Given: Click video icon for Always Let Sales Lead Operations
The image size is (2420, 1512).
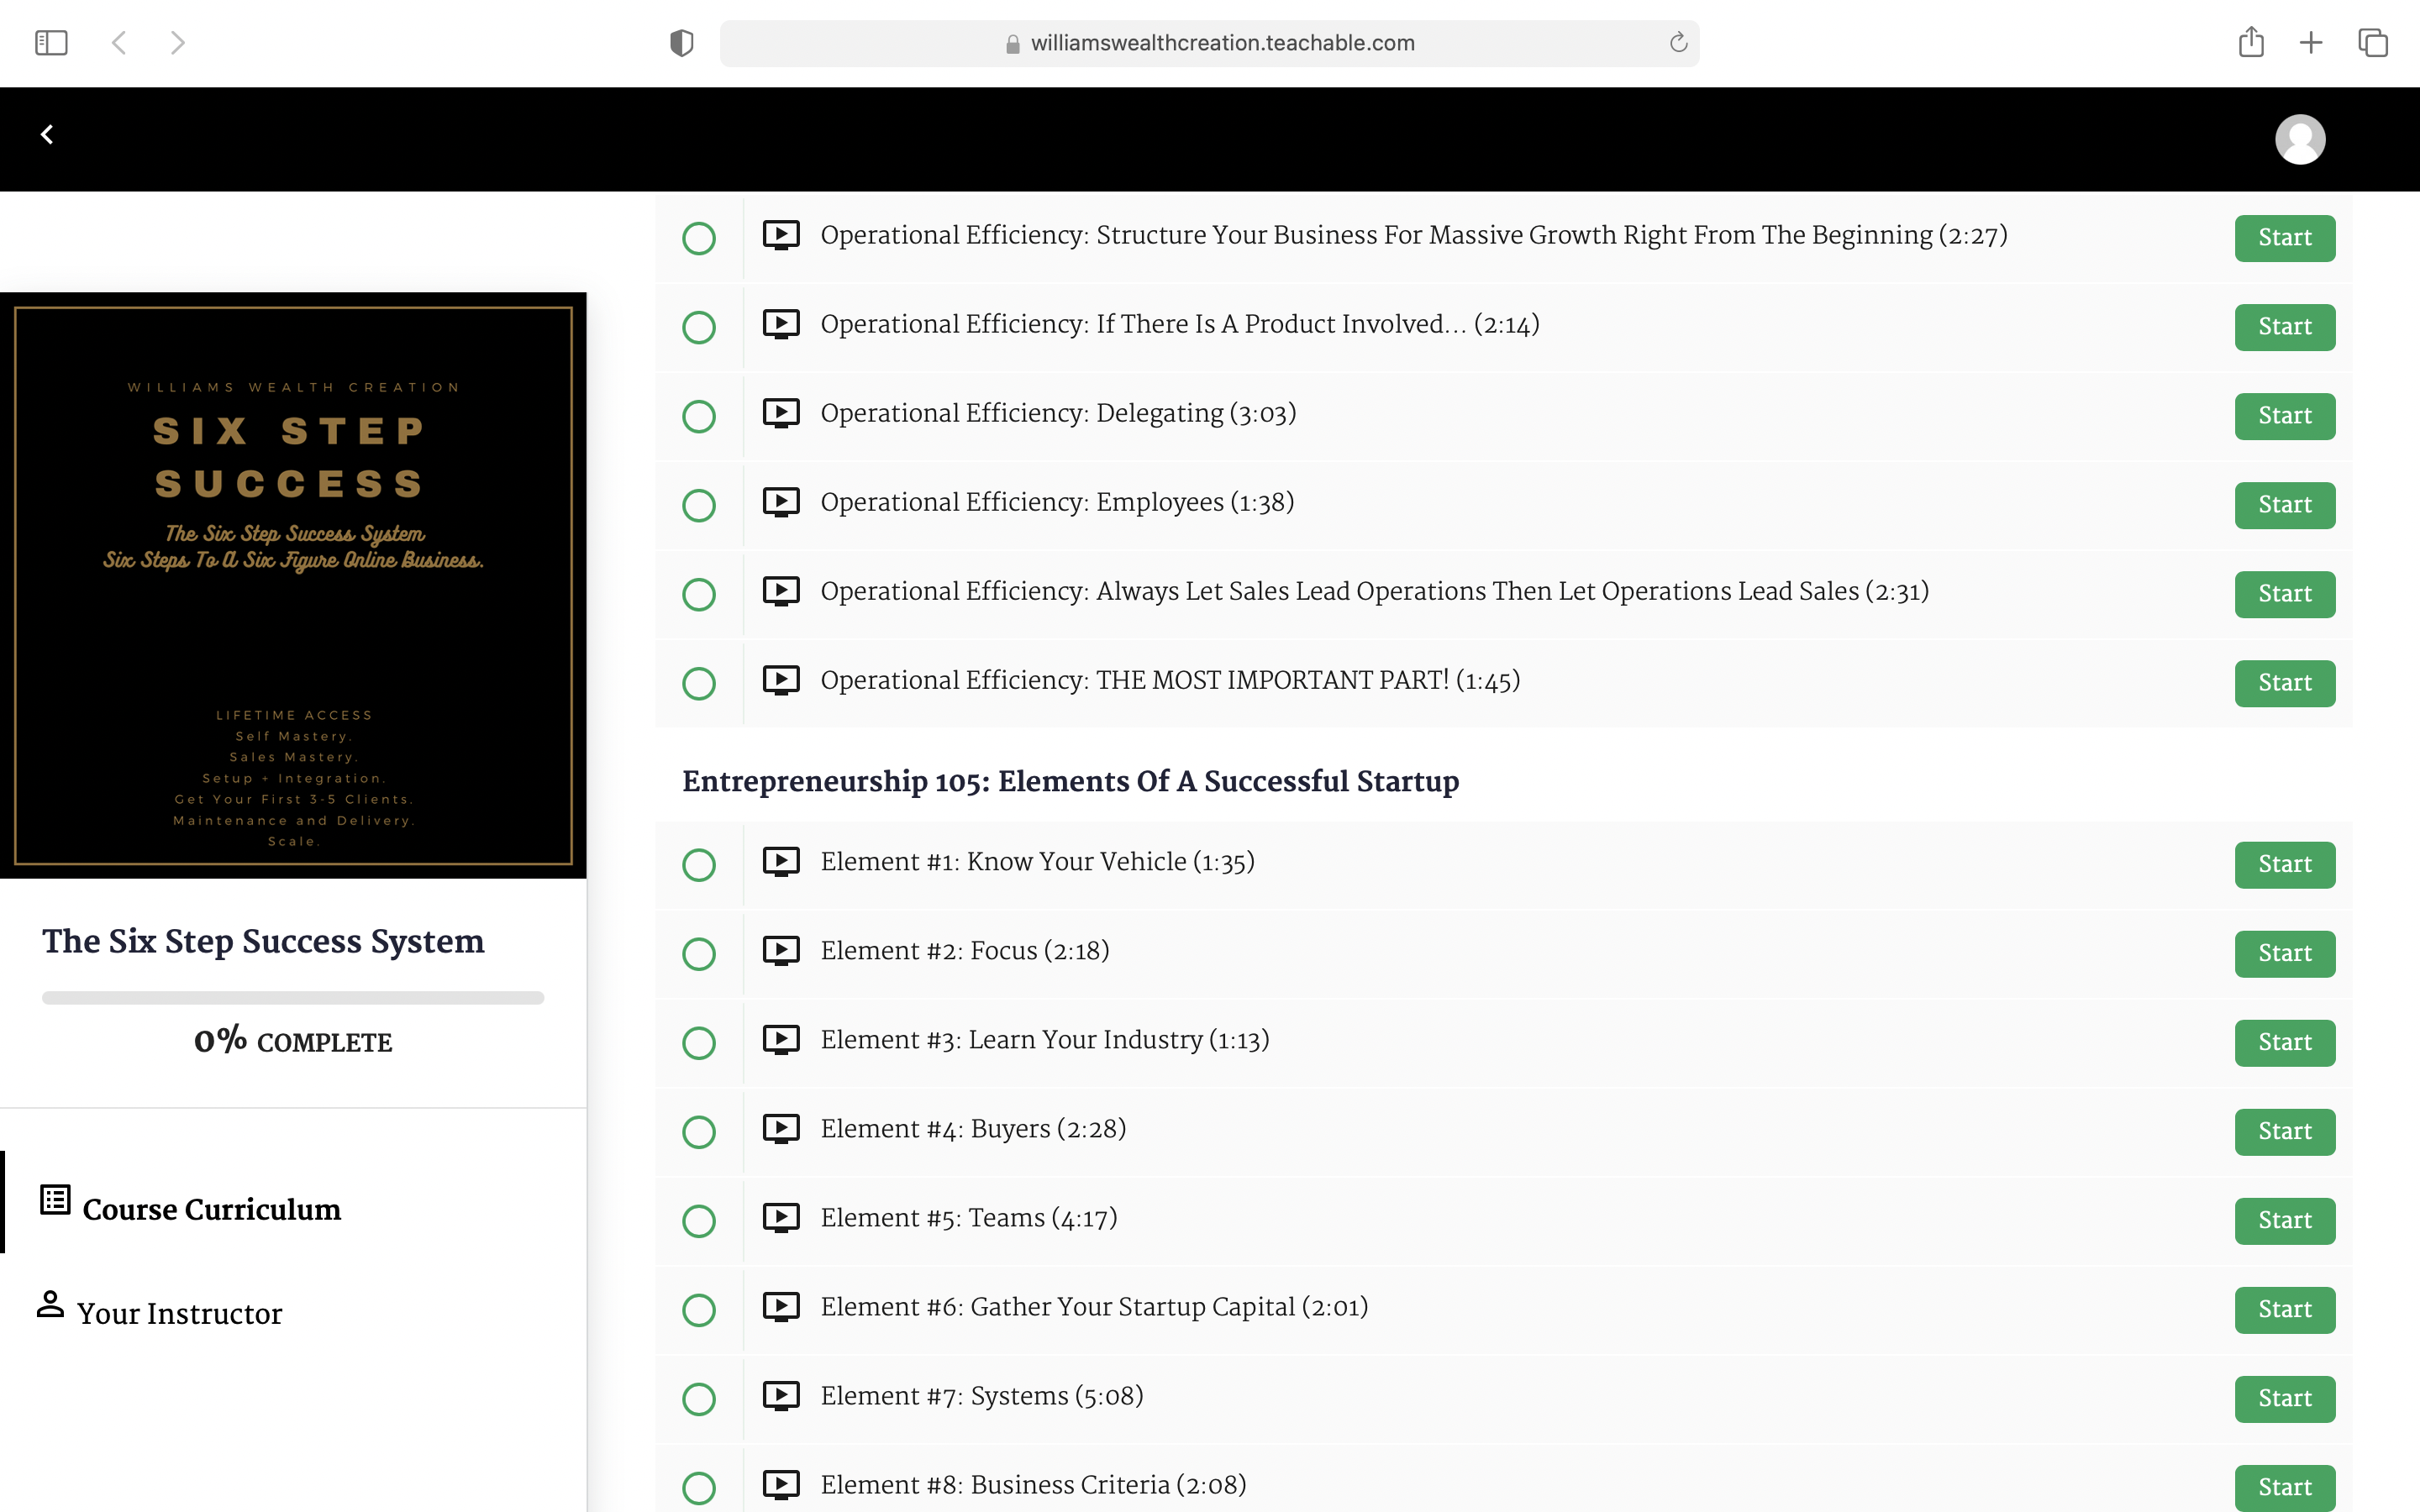Looking at the screenshot, I should point(781,591).
